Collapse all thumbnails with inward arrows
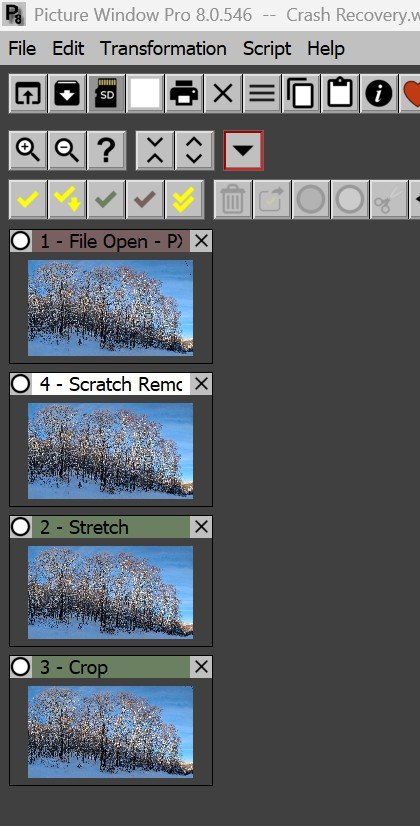This screenshot has height=826, width=420. [155, 150]
